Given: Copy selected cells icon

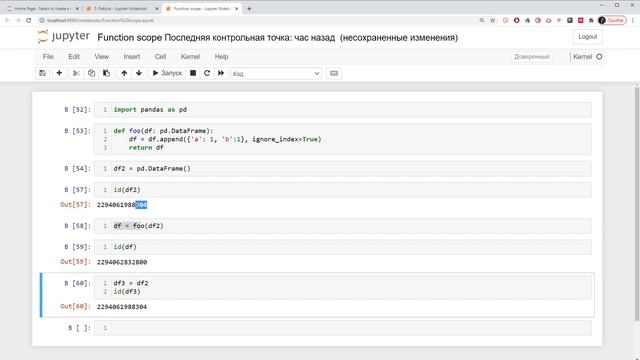Looking at the screenshot, I should tap(91, 73).
